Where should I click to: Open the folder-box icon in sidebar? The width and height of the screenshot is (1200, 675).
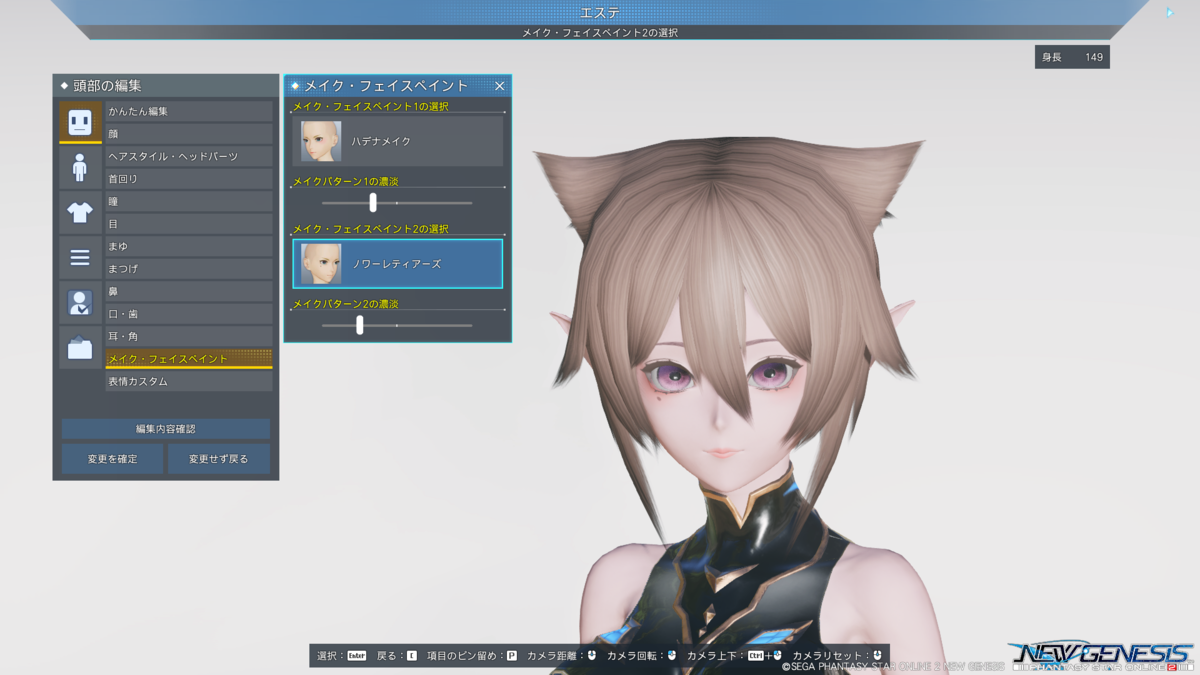pos(80,347)
